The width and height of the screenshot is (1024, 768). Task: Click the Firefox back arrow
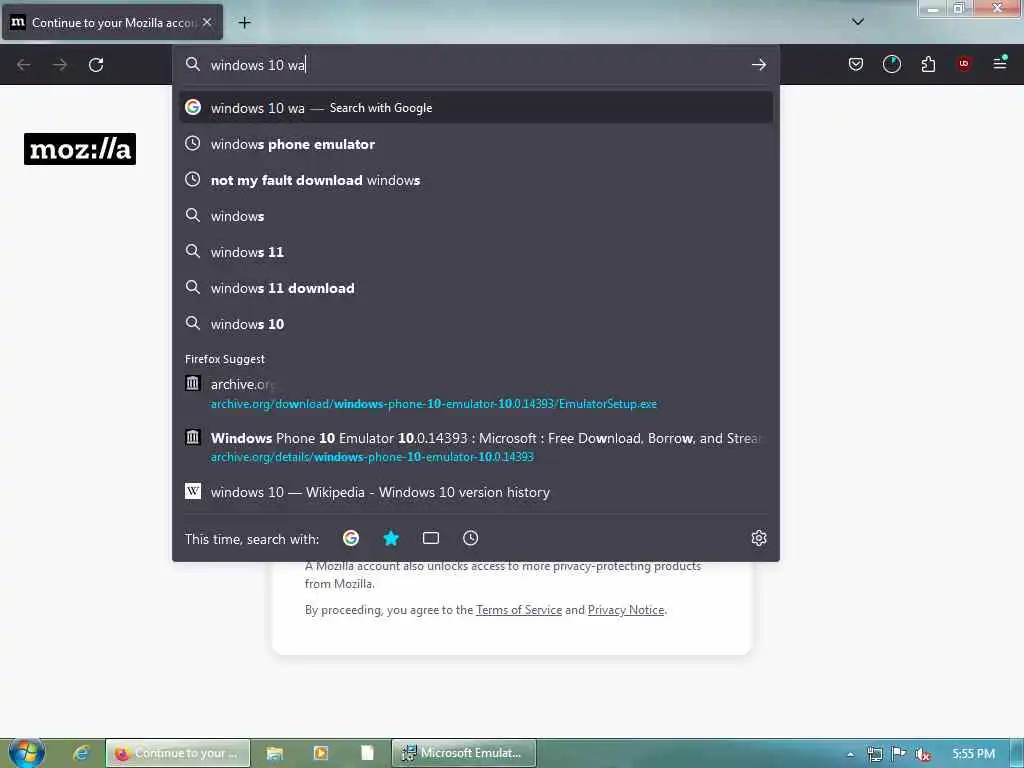[24, 65]
